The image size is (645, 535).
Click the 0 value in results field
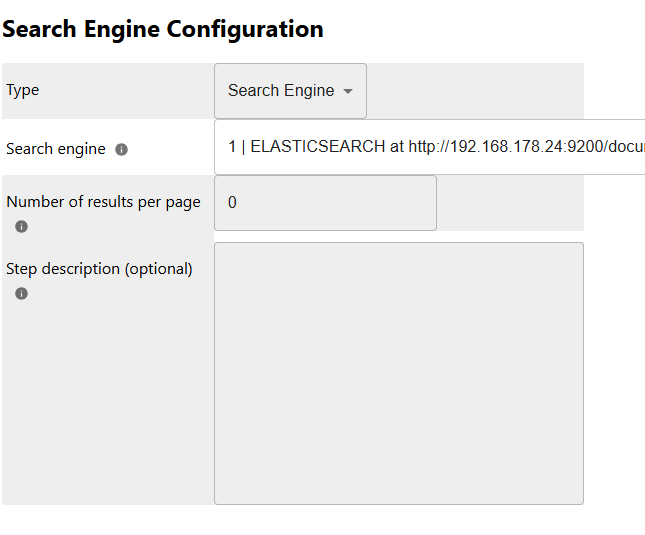click(x=232, y=203)
